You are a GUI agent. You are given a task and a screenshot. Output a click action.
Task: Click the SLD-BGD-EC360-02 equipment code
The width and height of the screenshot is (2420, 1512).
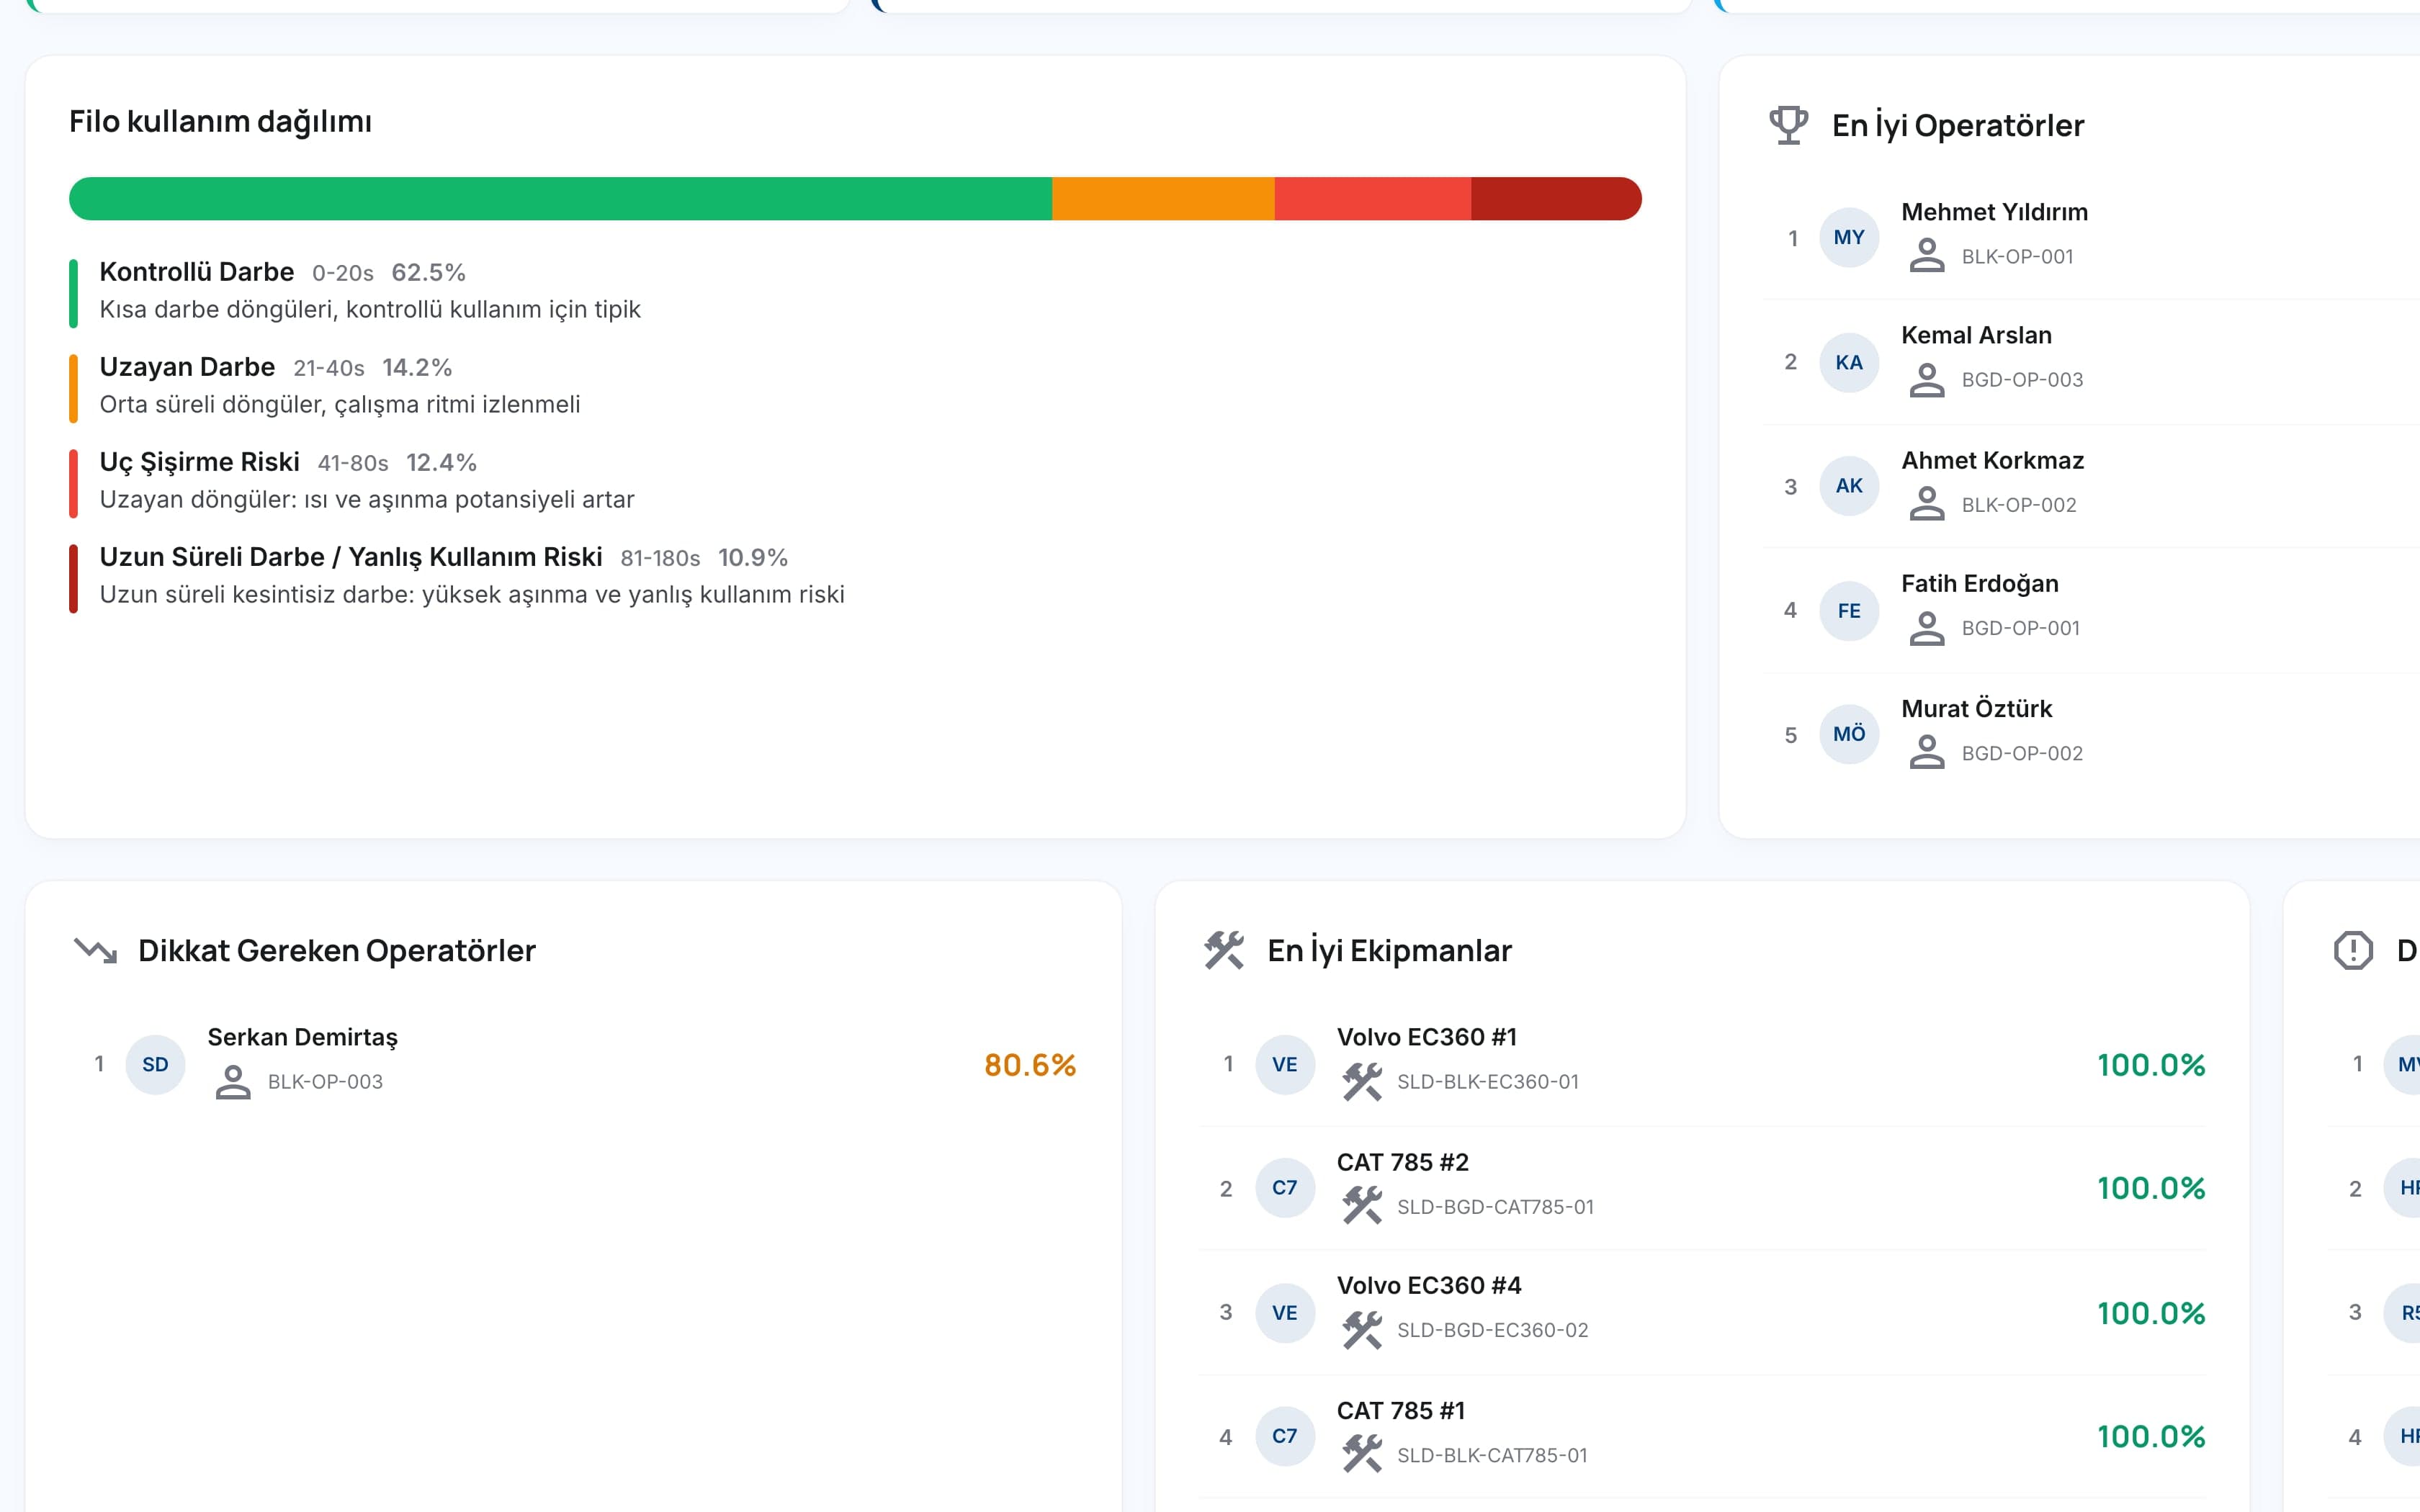point(1492,1330)
